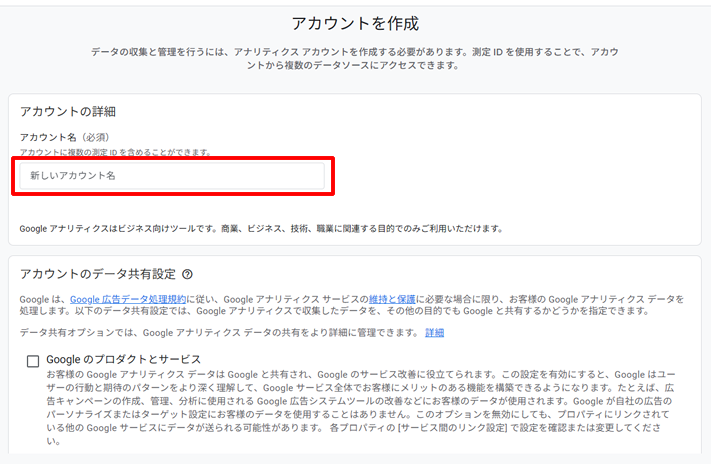Click the Google のプロダクトとサービス checkbox label

(125, 359)
